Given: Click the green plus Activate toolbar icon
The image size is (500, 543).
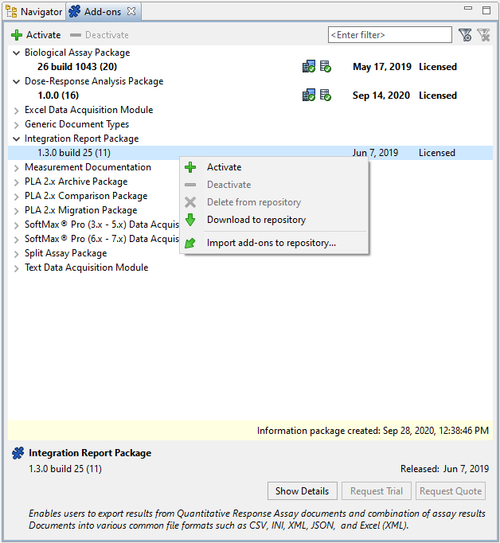Looking at the screenshot, I should pyautogui.click(x=16, y=35).
